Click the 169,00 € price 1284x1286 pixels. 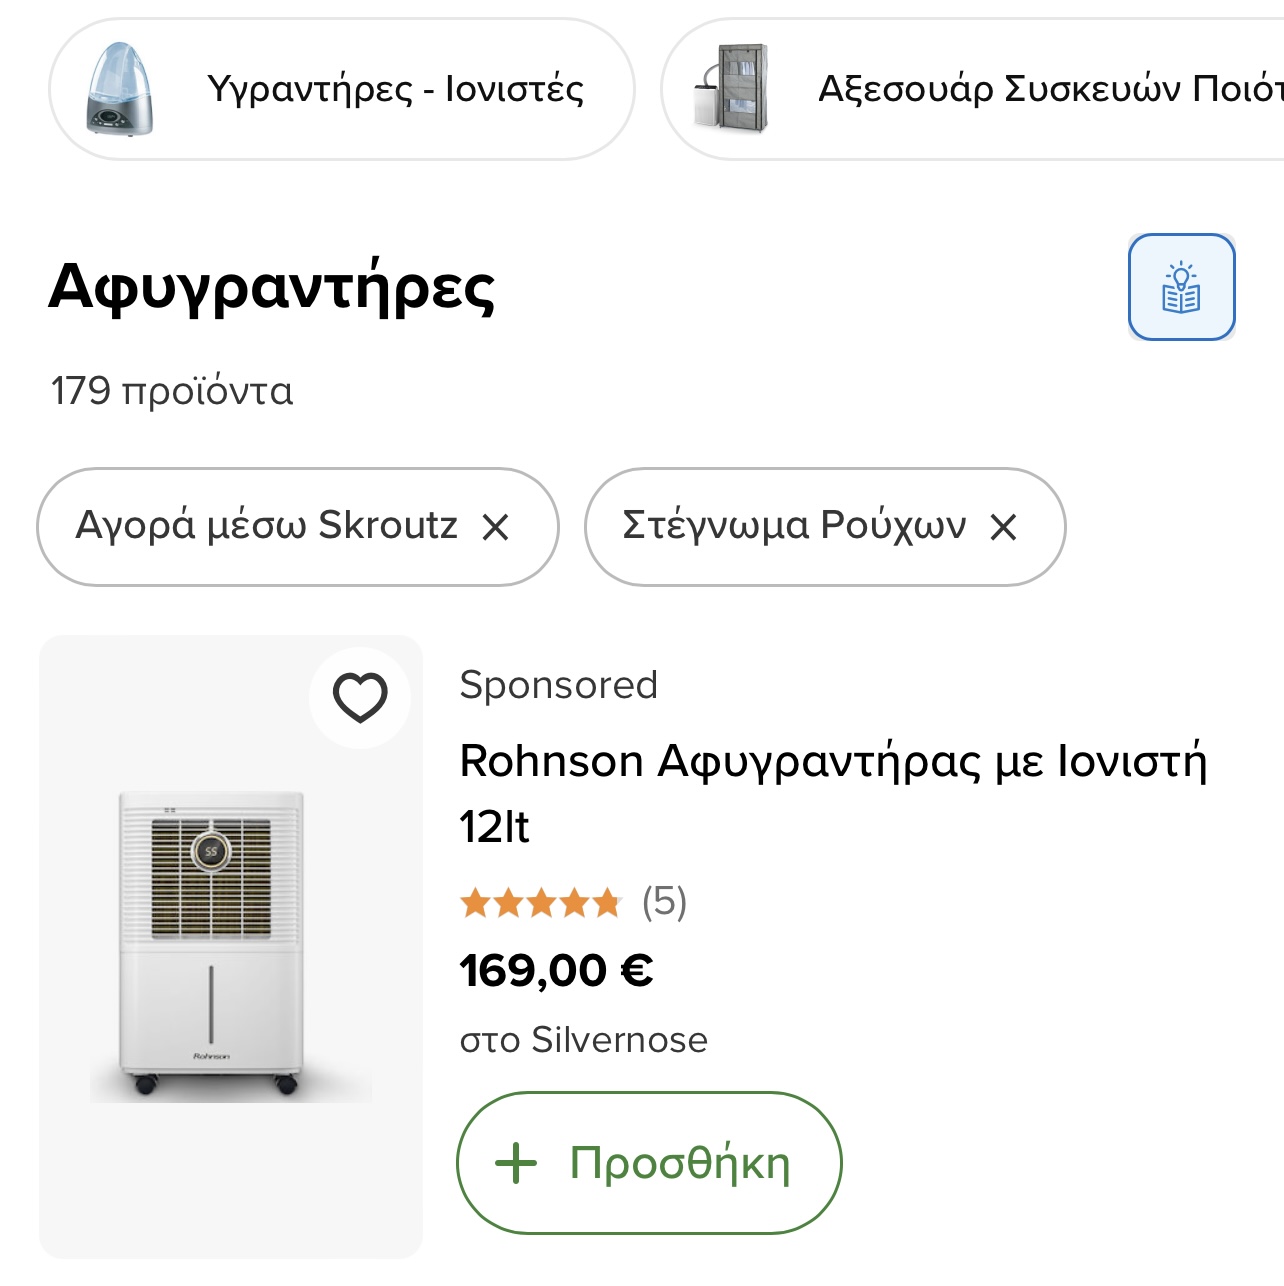pyautogui.click(x=556, y=971)
